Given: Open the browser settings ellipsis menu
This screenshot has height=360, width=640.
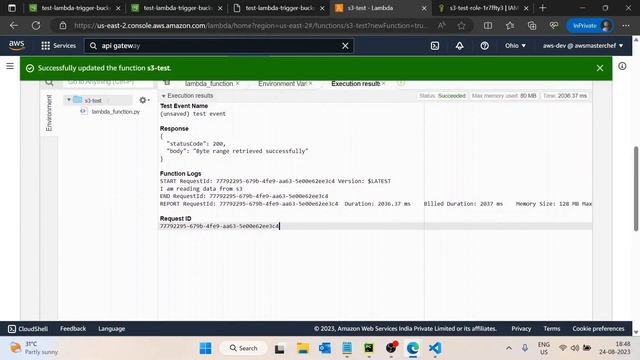Looking at the screenshot, I should 626,26.
